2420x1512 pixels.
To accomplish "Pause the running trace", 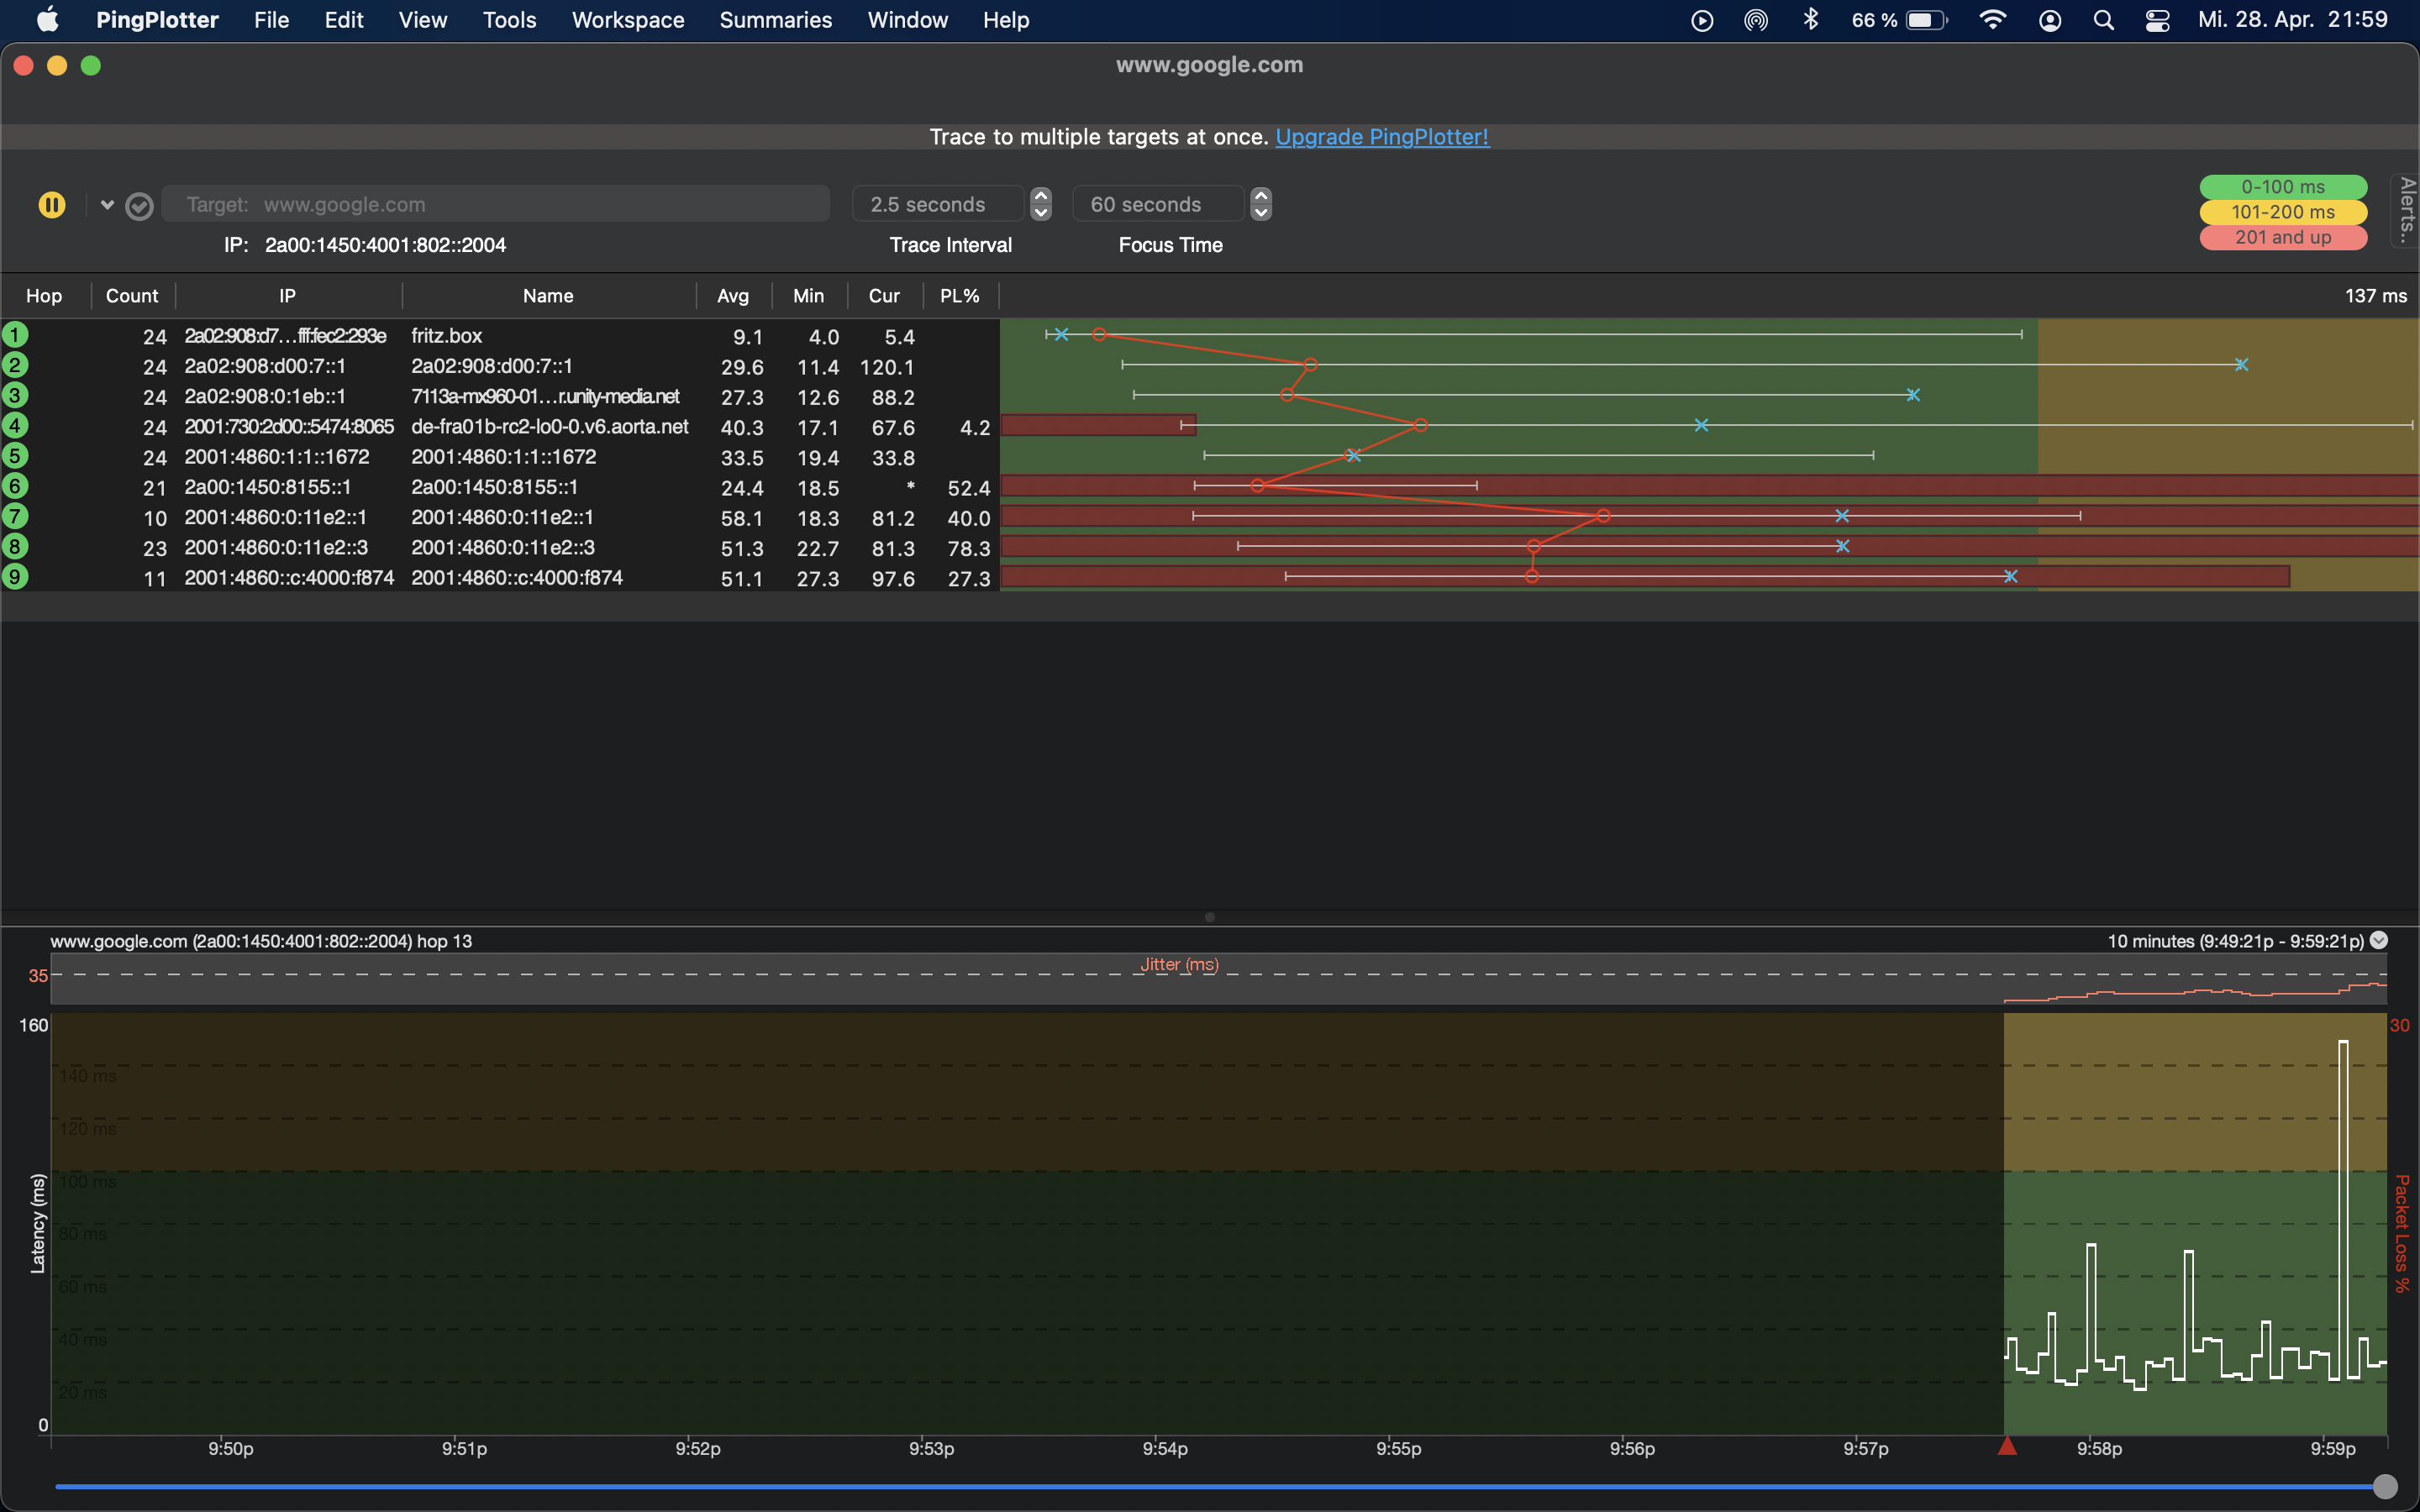I will tap(52, 205).
